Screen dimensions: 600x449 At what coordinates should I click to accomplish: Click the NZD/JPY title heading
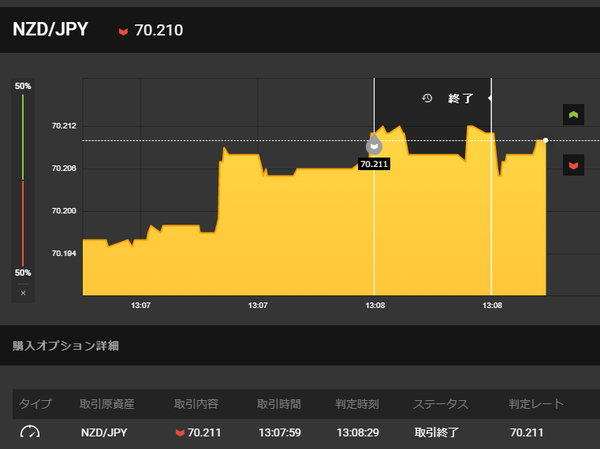pos(50,29)
